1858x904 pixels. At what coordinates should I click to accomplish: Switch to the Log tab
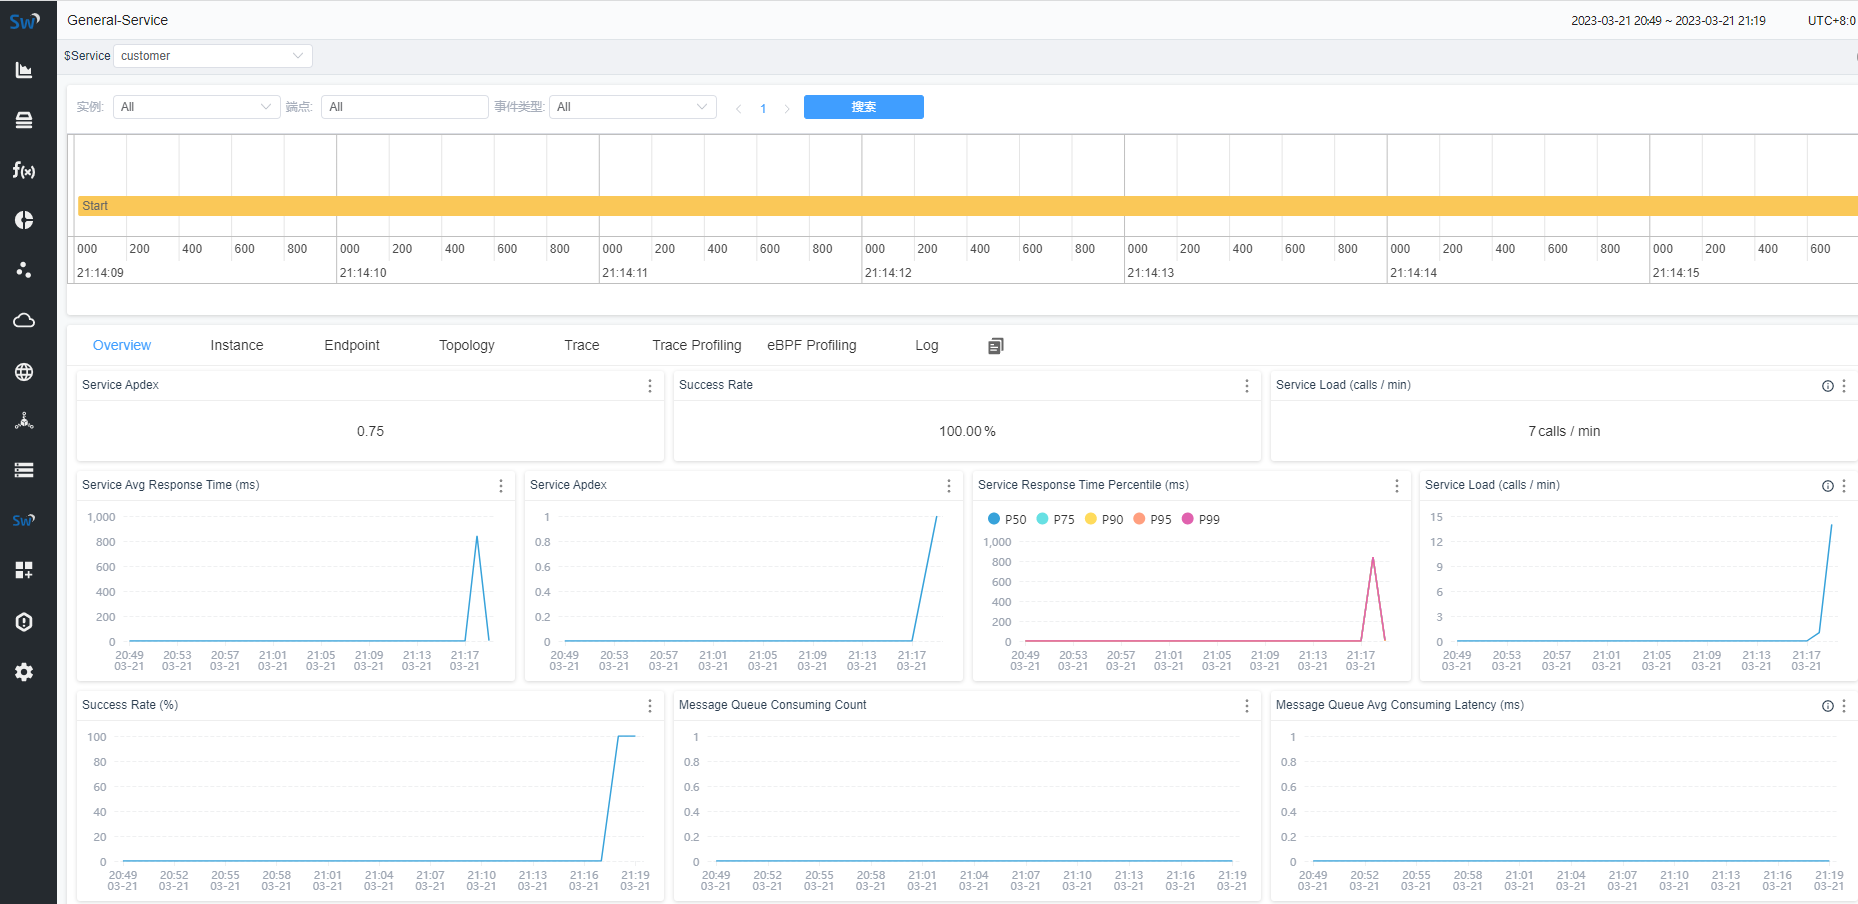coord(927,345)
